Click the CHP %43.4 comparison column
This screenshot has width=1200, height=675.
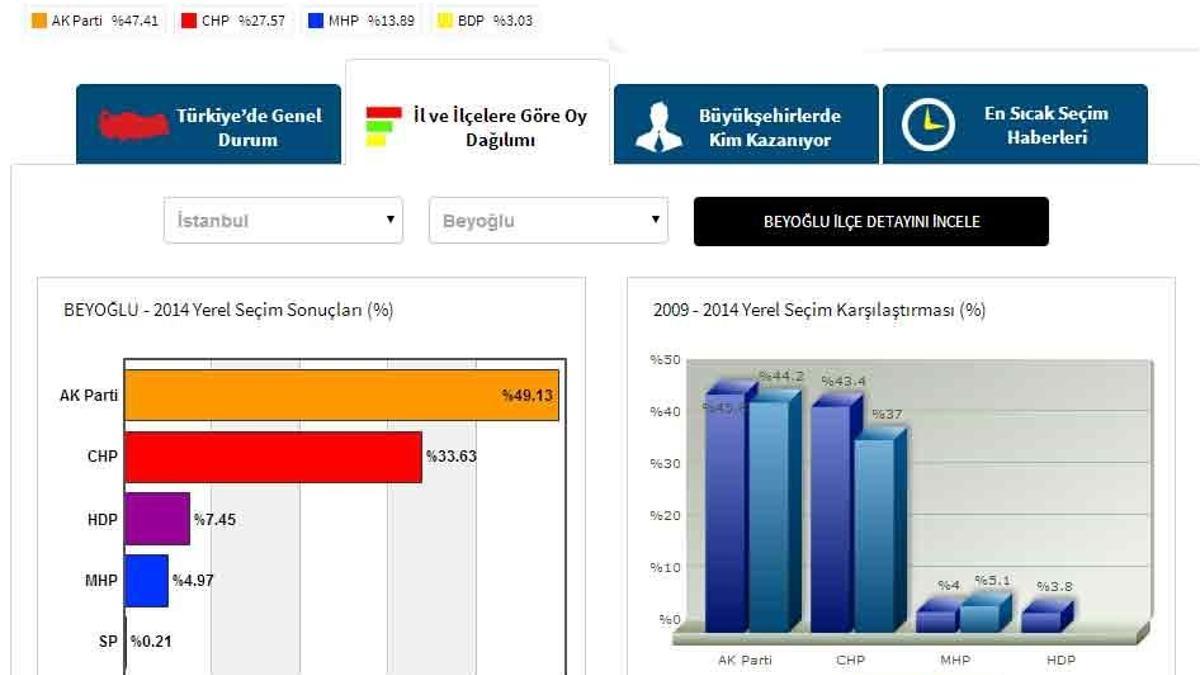837,513
